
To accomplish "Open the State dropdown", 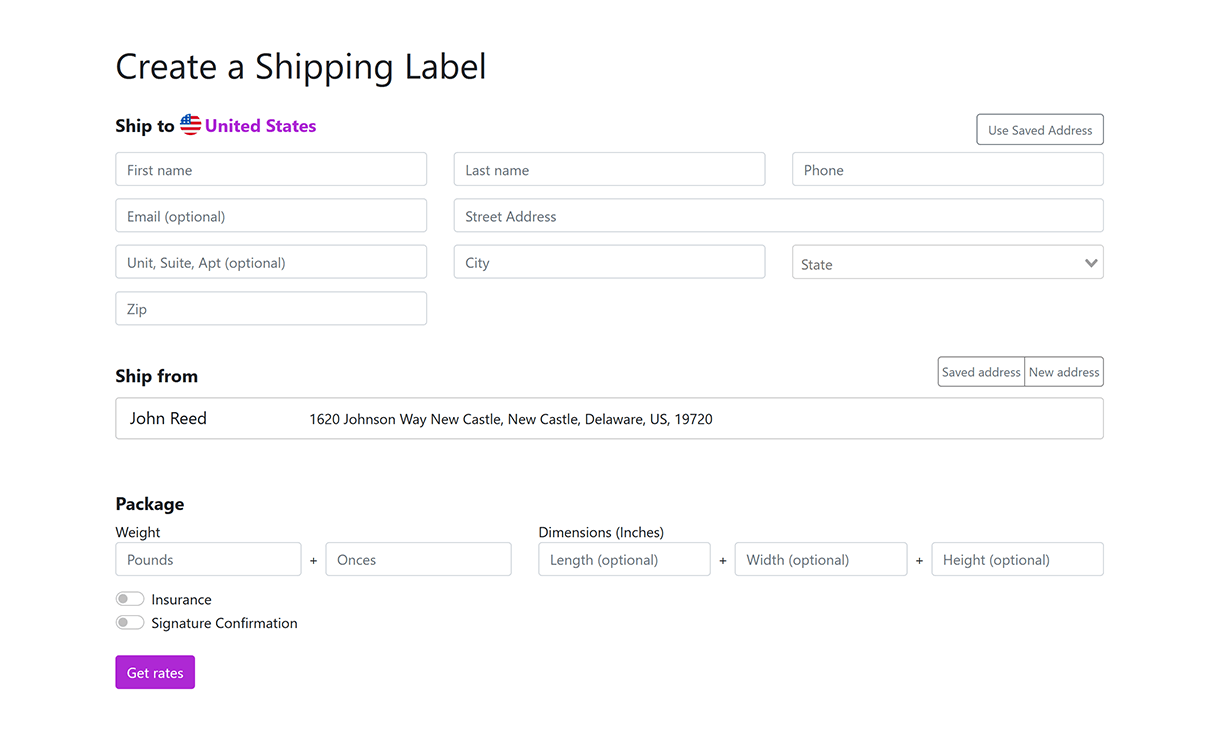I will tap(948, 263).
